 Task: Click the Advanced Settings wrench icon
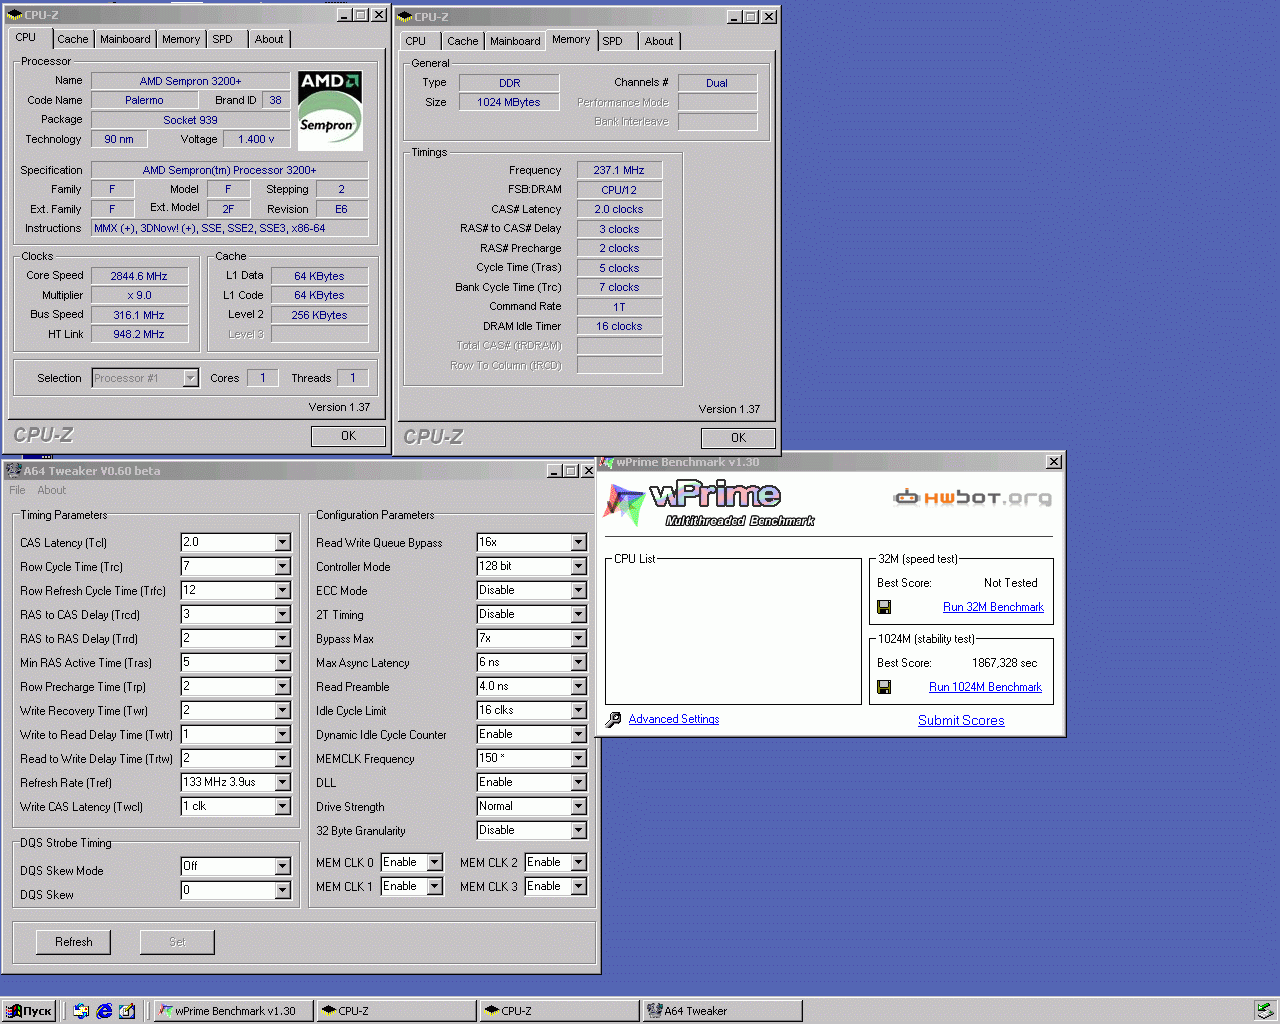point(614,719)
